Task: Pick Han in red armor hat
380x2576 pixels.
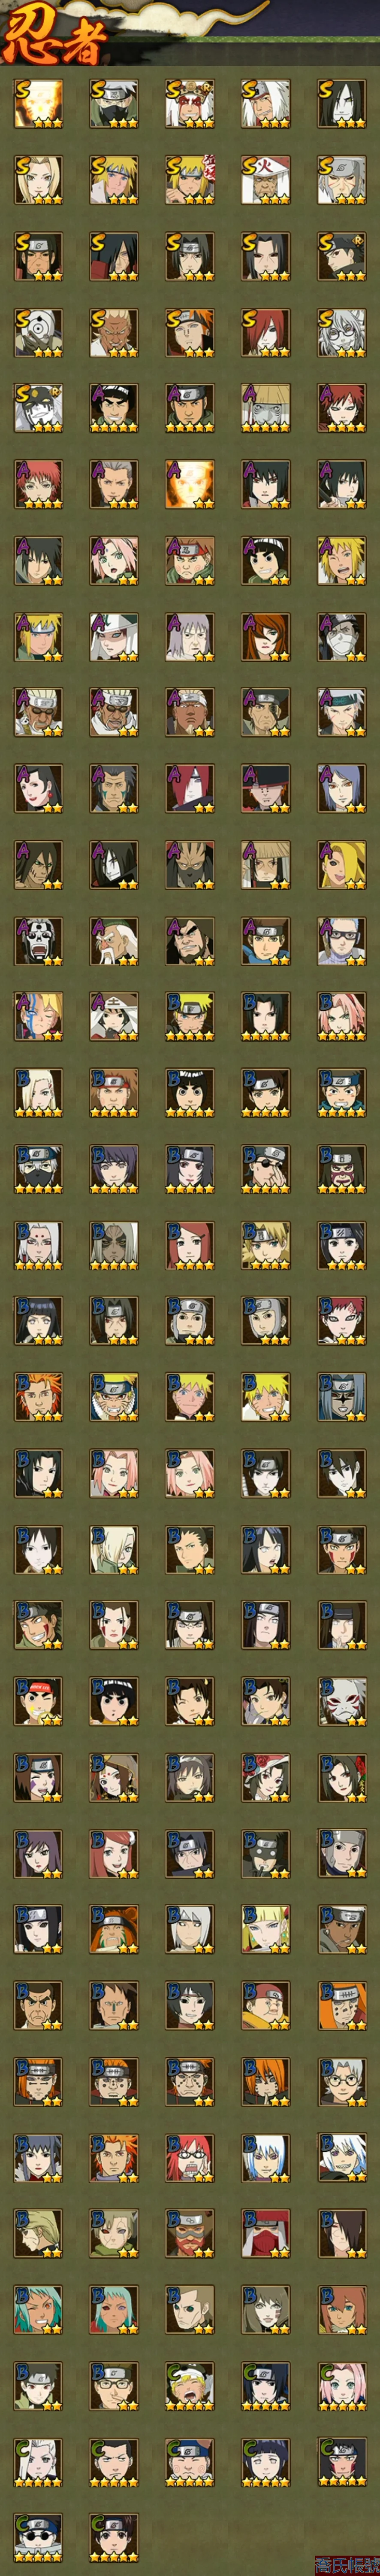Action: point(266,2232)
